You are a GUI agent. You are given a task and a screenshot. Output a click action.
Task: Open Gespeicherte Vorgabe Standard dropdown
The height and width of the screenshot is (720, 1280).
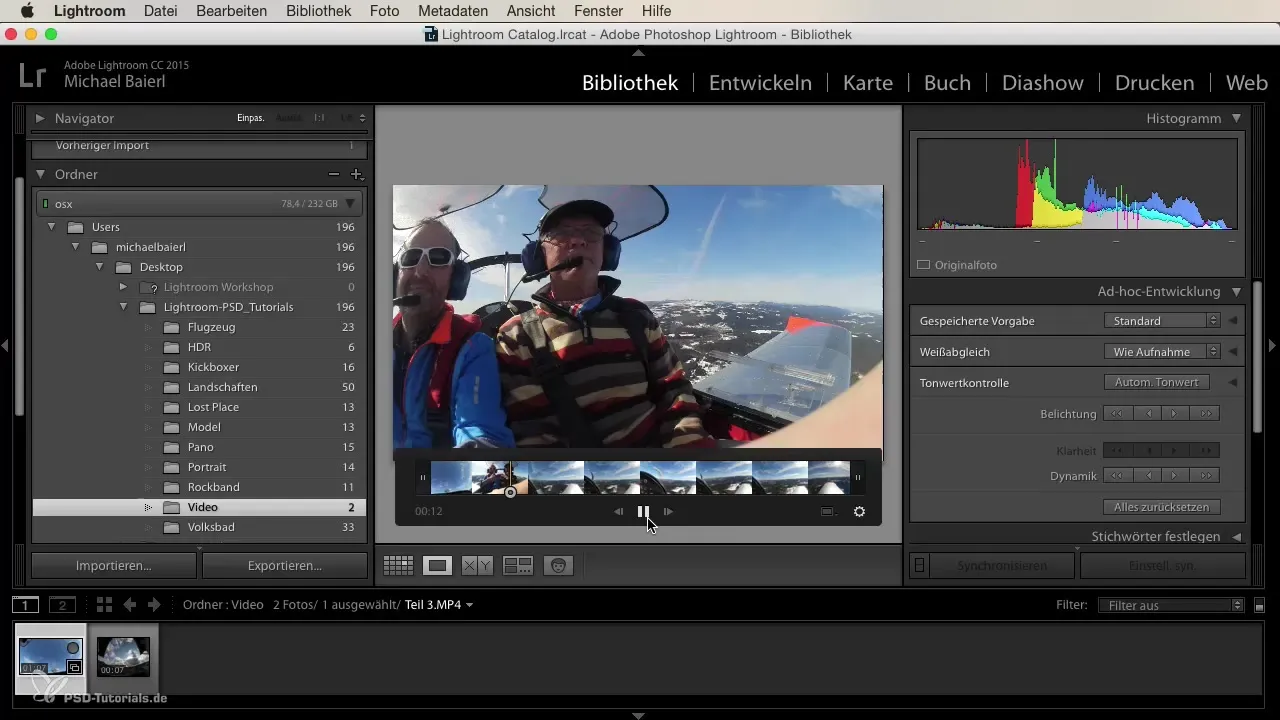[1162, 321]
